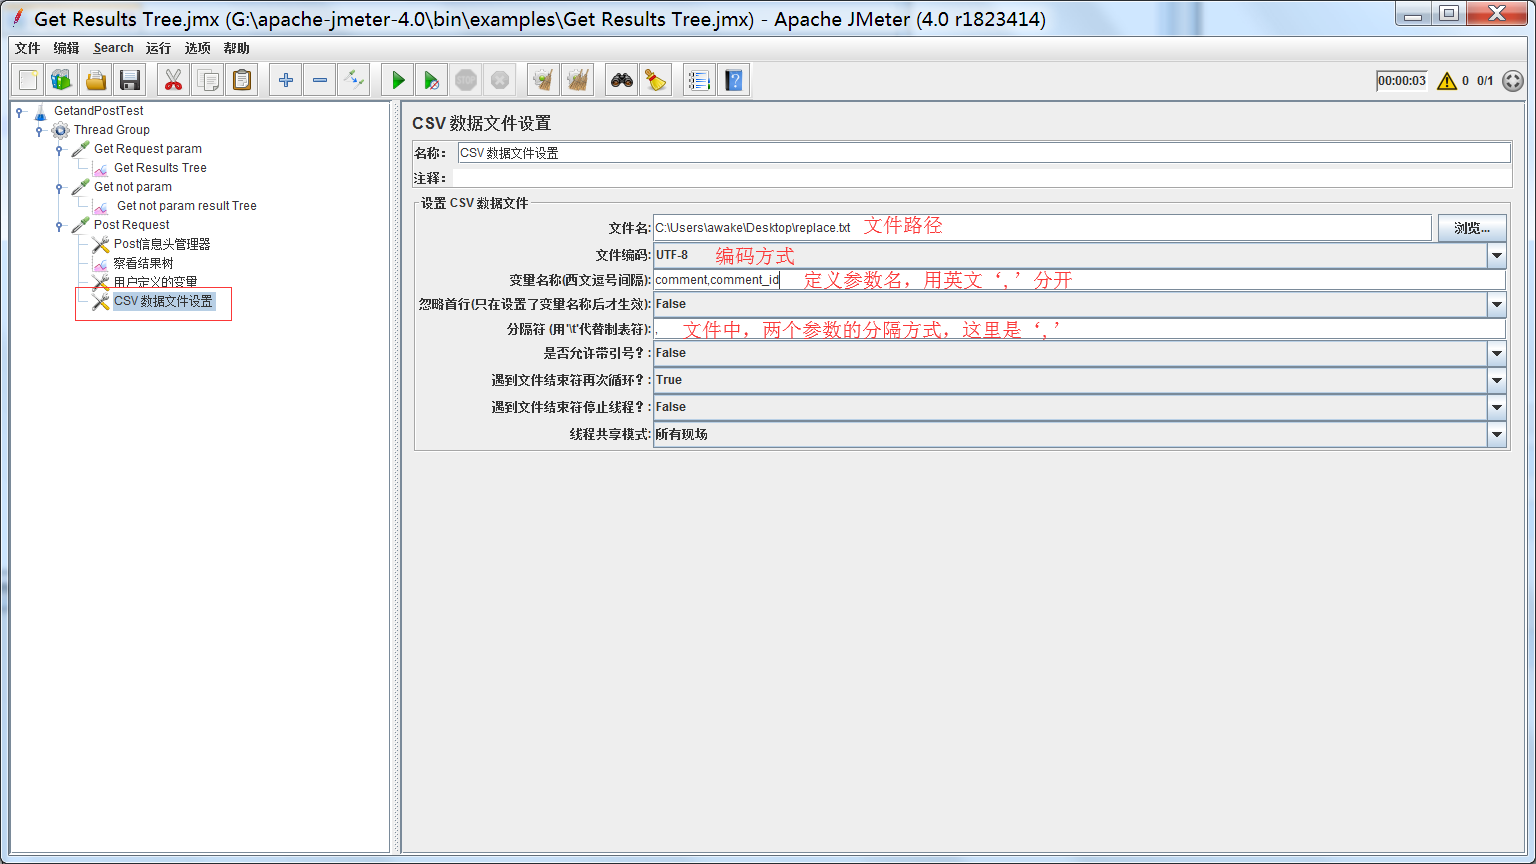The image size is (1536, 864).
Task: Click the thread status circle icon
Action: click(1513, 81)
